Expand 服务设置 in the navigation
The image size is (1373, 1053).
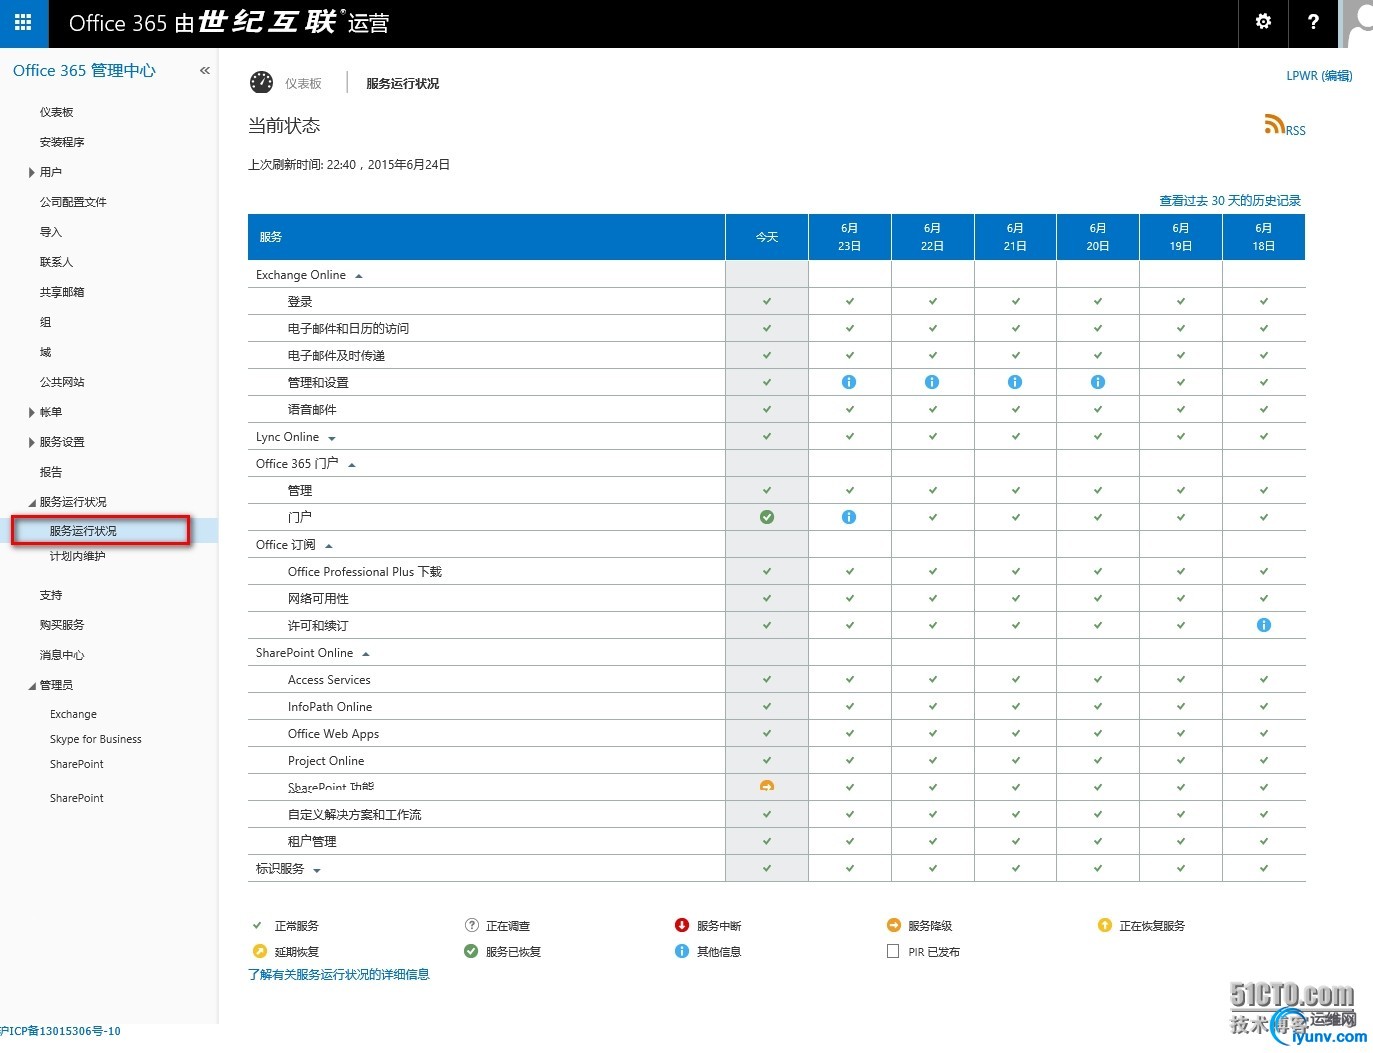[x=32, y=442]
